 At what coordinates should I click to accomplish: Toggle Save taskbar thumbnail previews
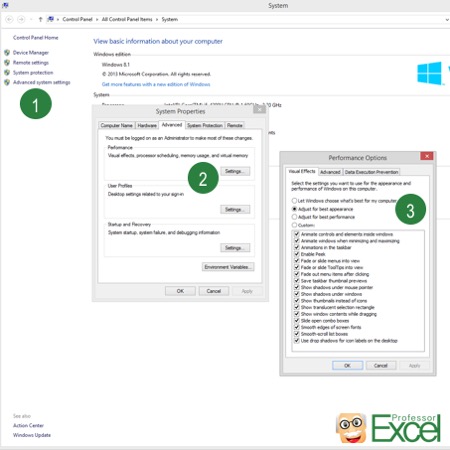297,281
